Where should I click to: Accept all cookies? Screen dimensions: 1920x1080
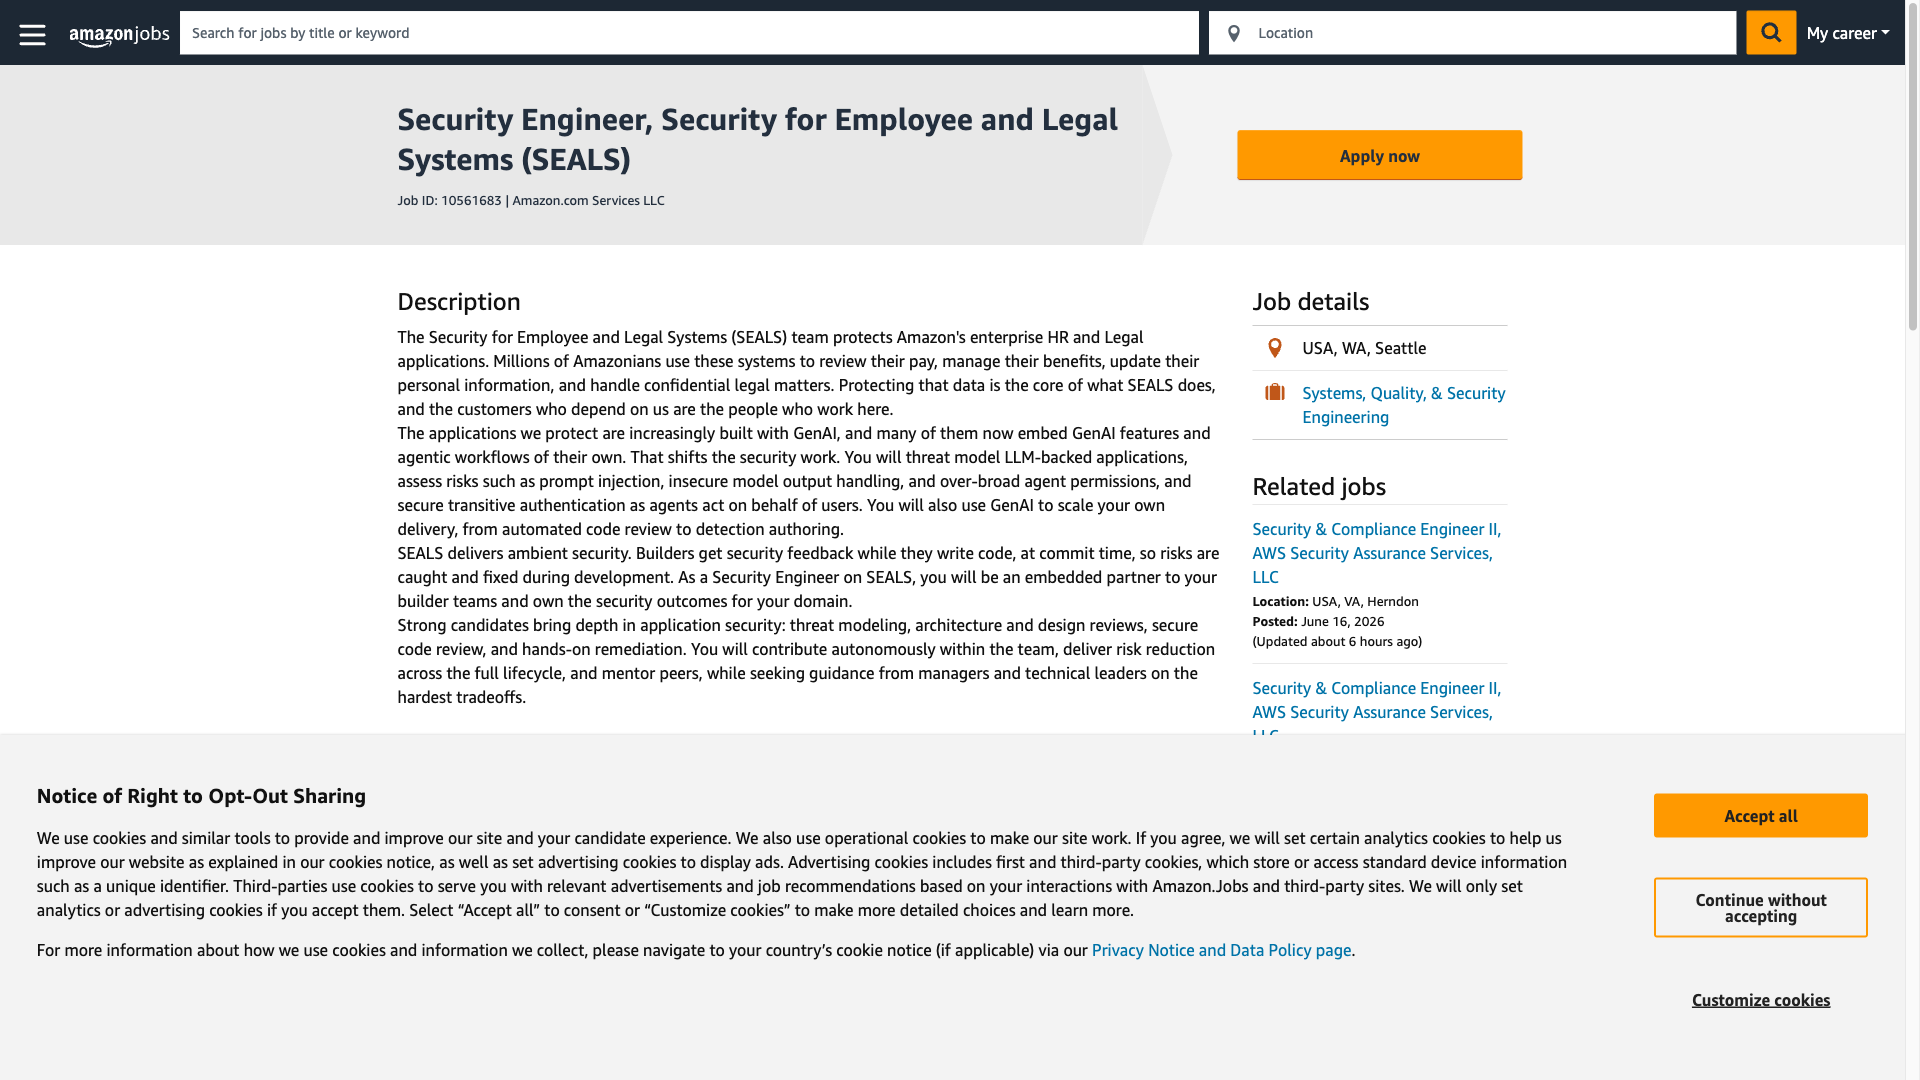1760,816
